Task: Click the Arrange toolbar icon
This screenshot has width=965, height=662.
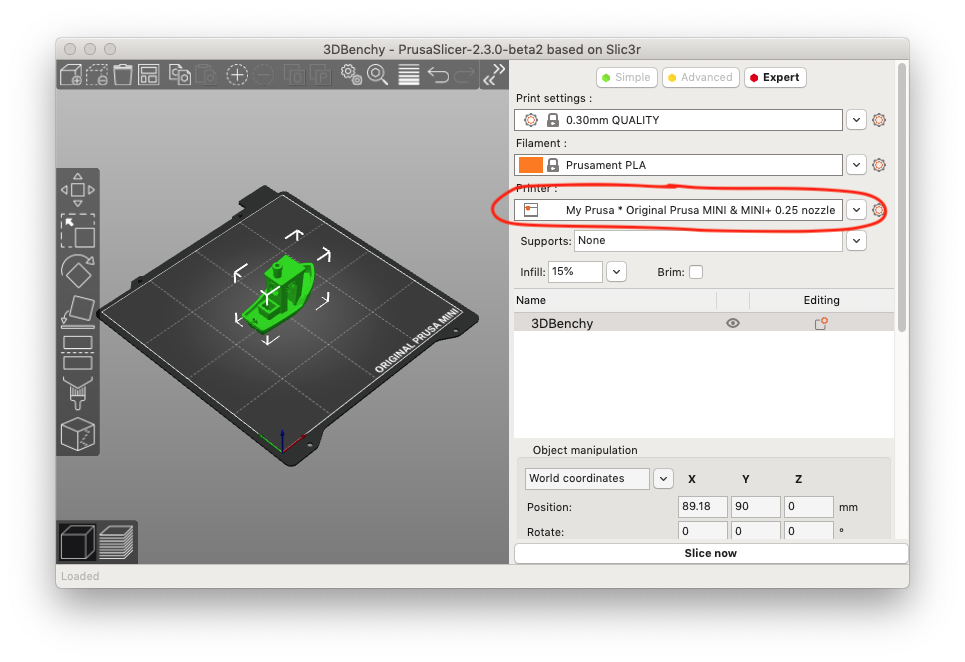Action: [147, 74]
